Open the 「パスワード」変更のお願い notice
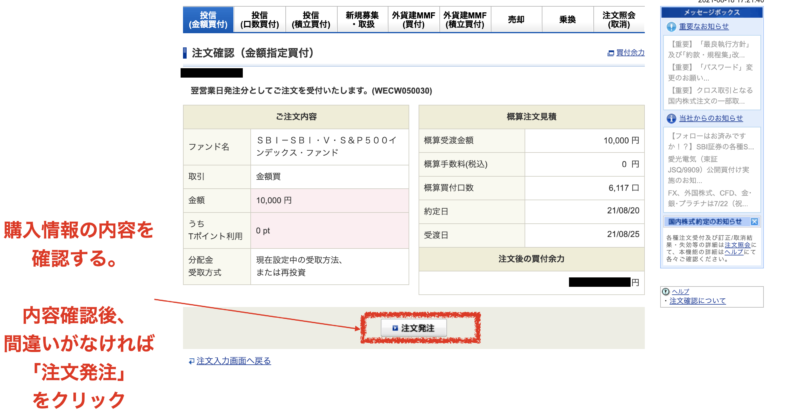Viewport: 800px width, 413px height. coord(711,72)
